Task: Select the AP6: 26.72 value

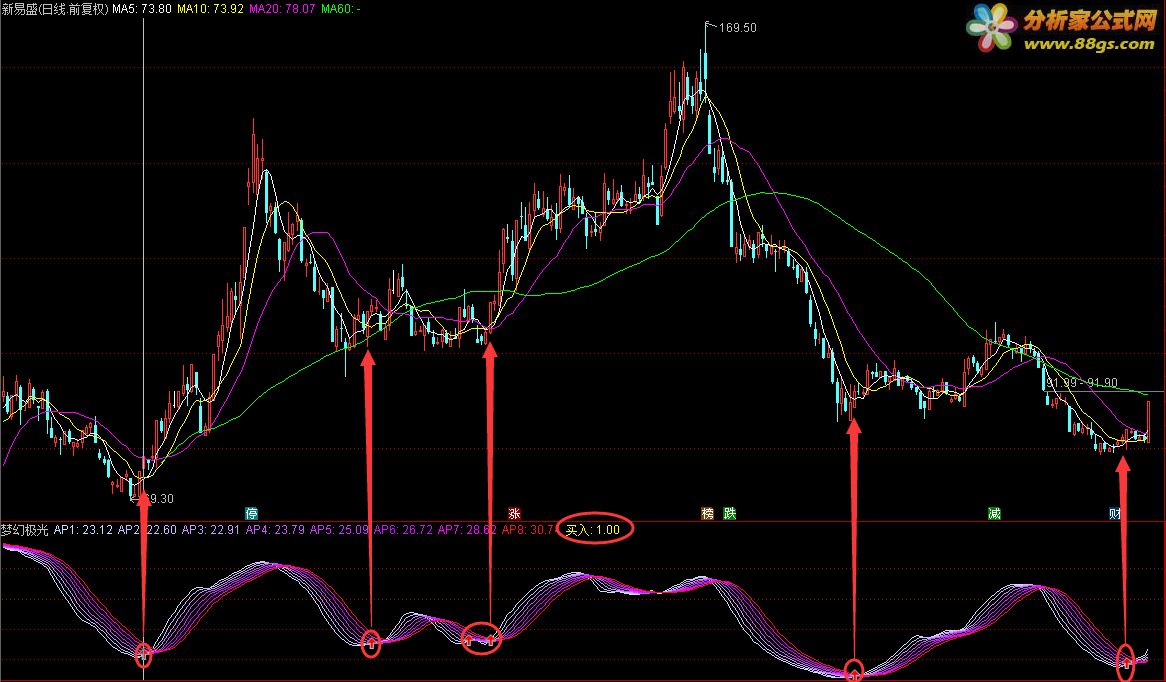Action: pos(403,530)
